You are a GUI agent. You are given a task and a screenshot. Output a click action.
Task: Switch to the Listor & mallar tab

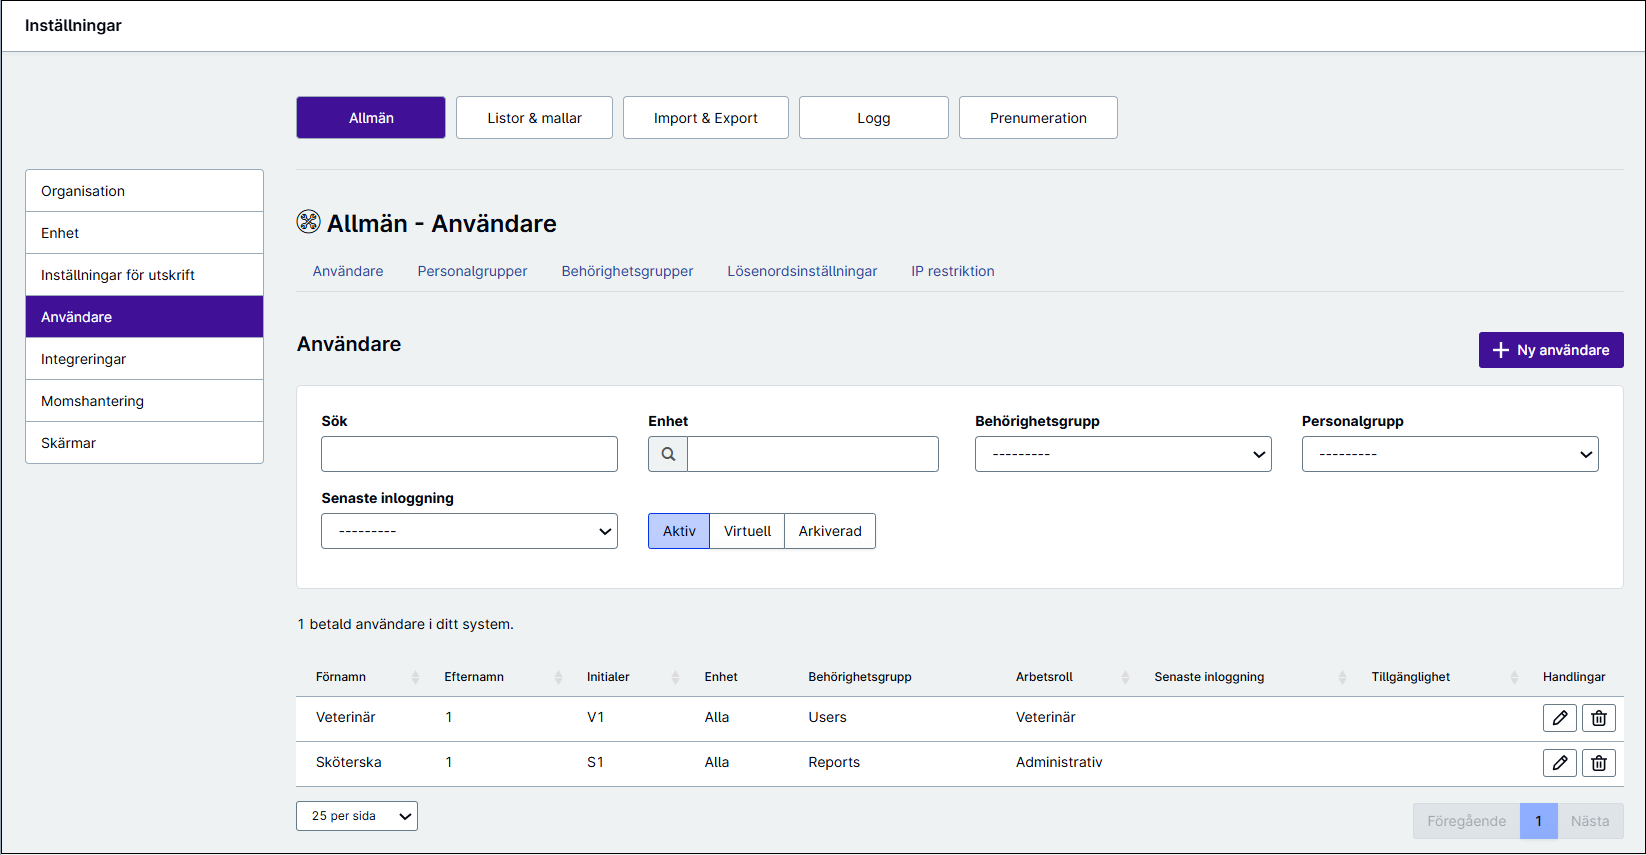(x=534, y=118)
